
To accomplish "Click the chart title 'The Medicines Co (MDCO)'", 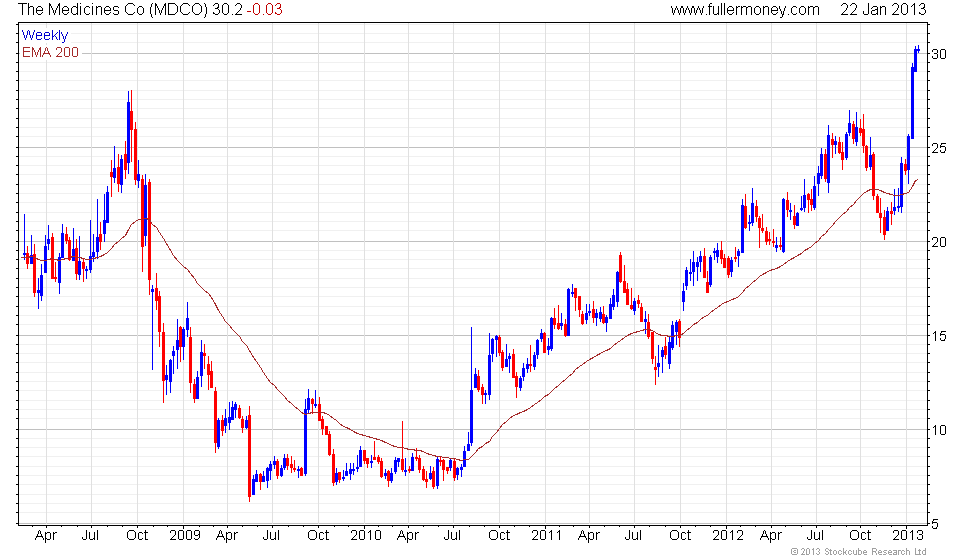I will pos(113,10).
